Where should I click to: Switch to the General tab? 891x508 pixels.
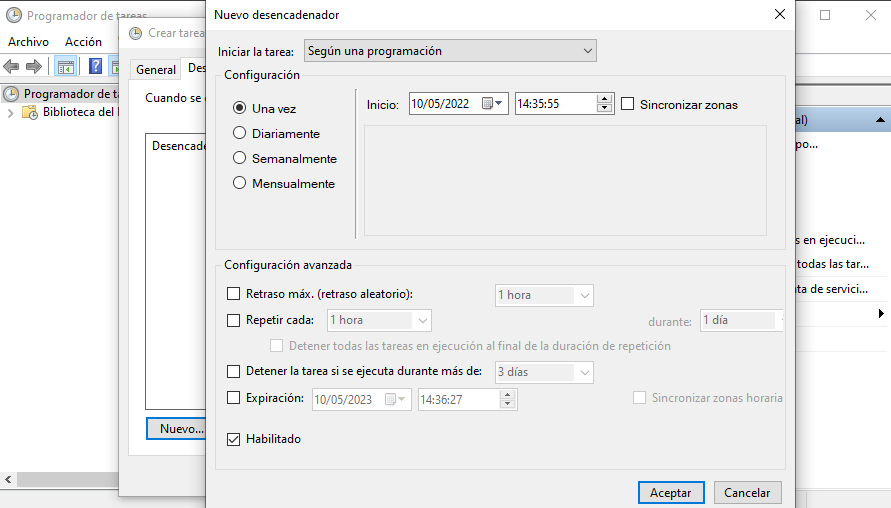pos(156,70)
